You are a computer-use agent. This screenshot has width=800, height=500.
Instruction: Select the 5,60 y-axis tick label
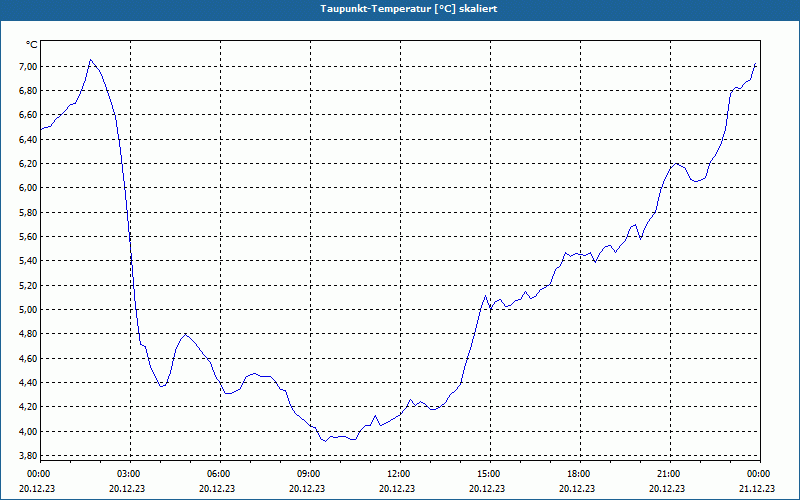pyautogui.click(x=27, y=237)
